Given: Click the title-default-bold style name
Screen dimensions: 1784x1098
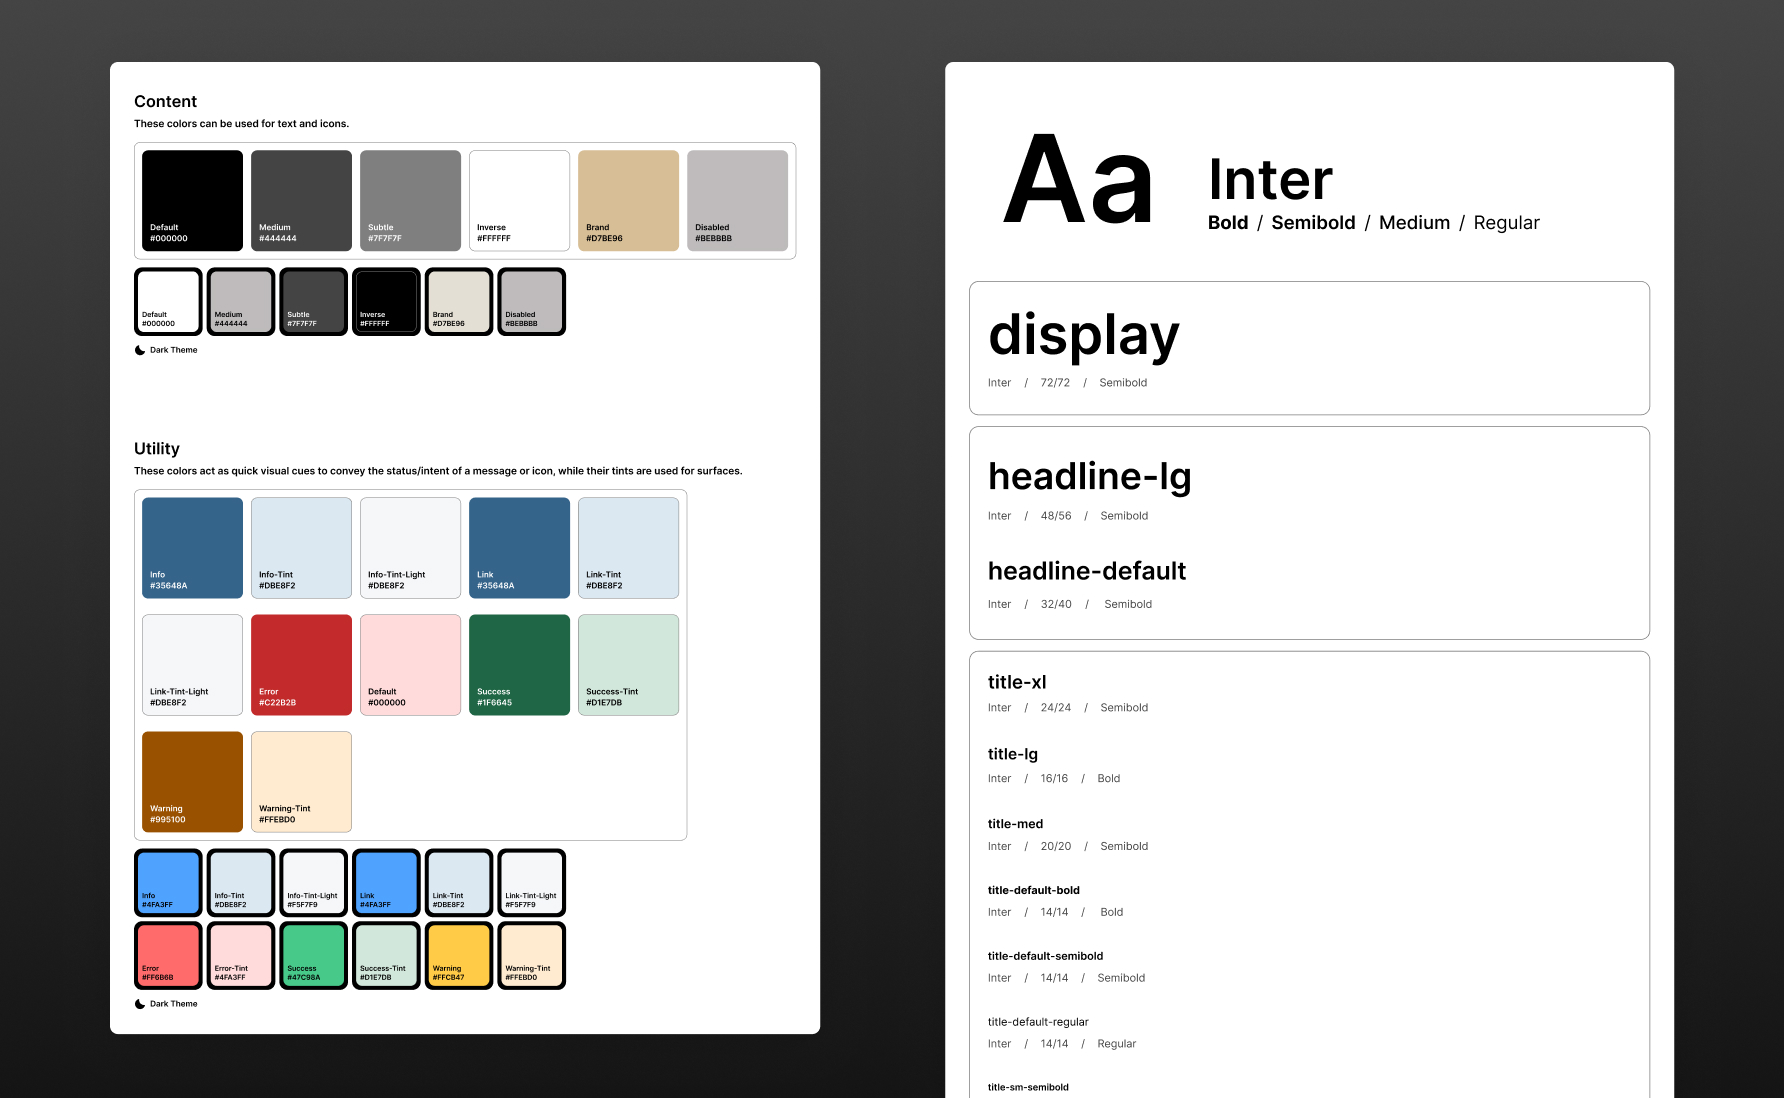Looking at the screenshot, I should coord(1034,890).
